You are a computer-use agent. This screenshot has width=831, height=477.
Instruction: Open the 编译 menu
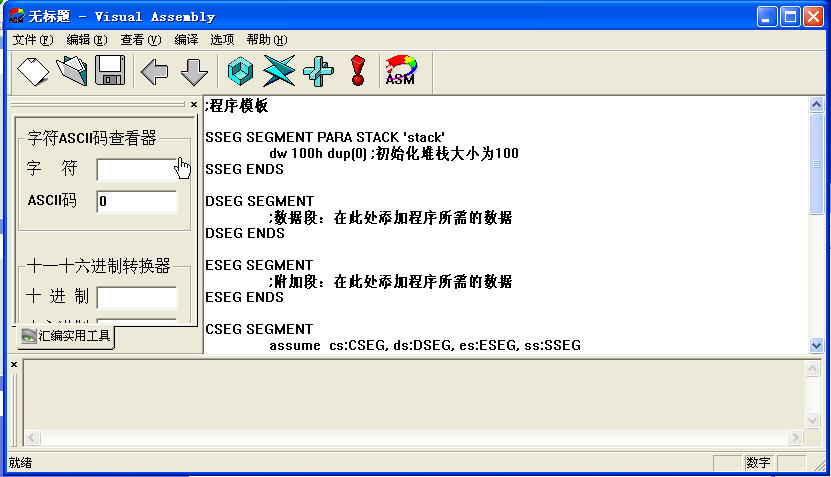point(186,40)
